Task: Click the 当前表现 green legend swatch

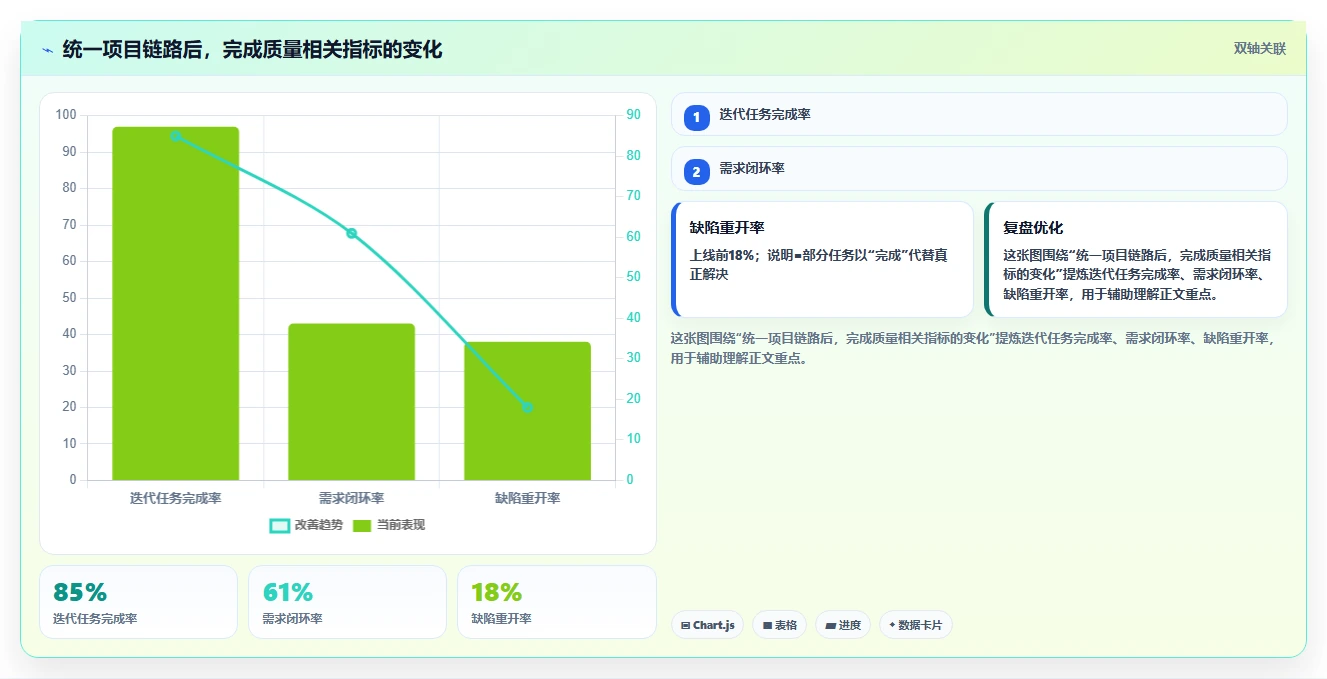Action: pyautogui.click(x=362, y=525)
